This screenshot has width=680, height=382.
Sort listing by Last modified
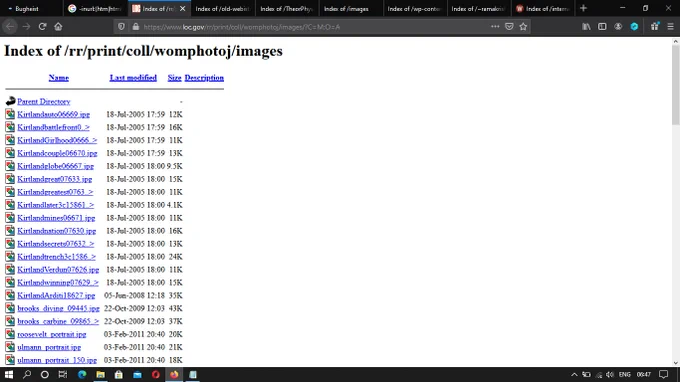[133, 78]
